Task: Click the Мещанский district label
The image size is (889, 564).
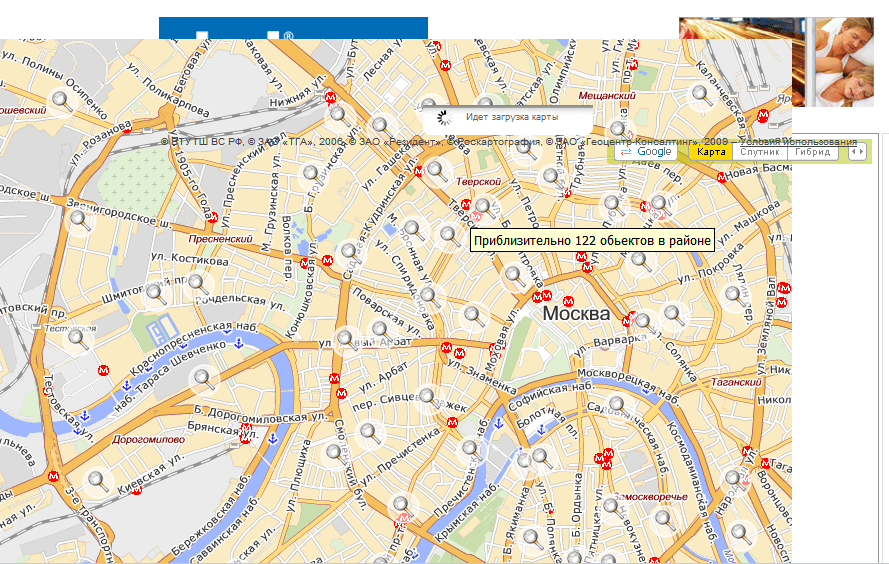Action: pyautogui.click(x=607, y=96)
